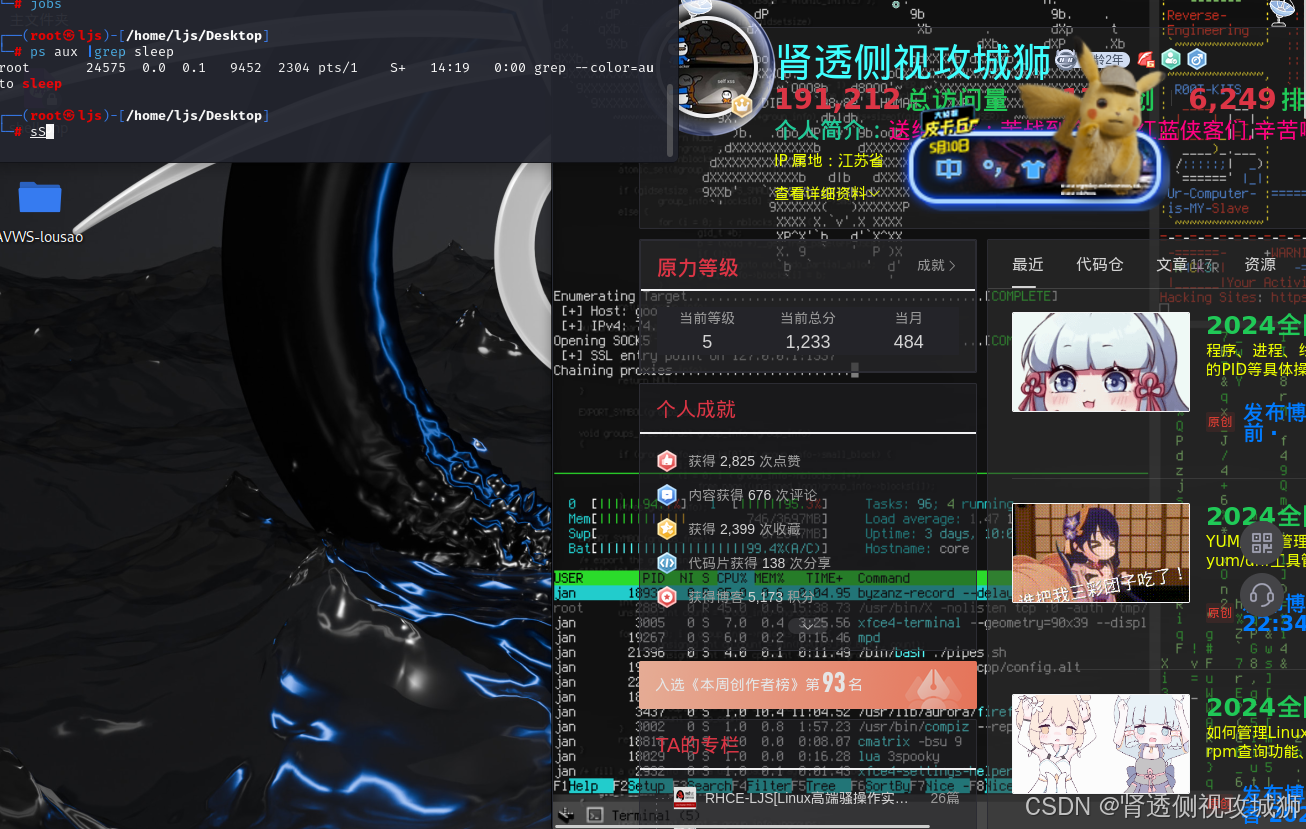
Task: Switch to the 文章 tab
Action: click(1184, 264)
